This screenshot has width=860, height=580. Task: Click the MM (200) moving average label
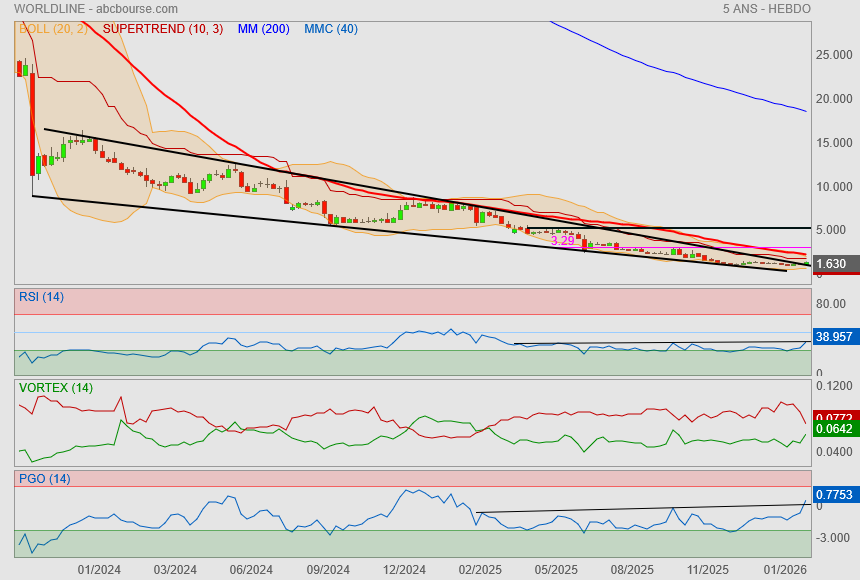coord(263,29)
